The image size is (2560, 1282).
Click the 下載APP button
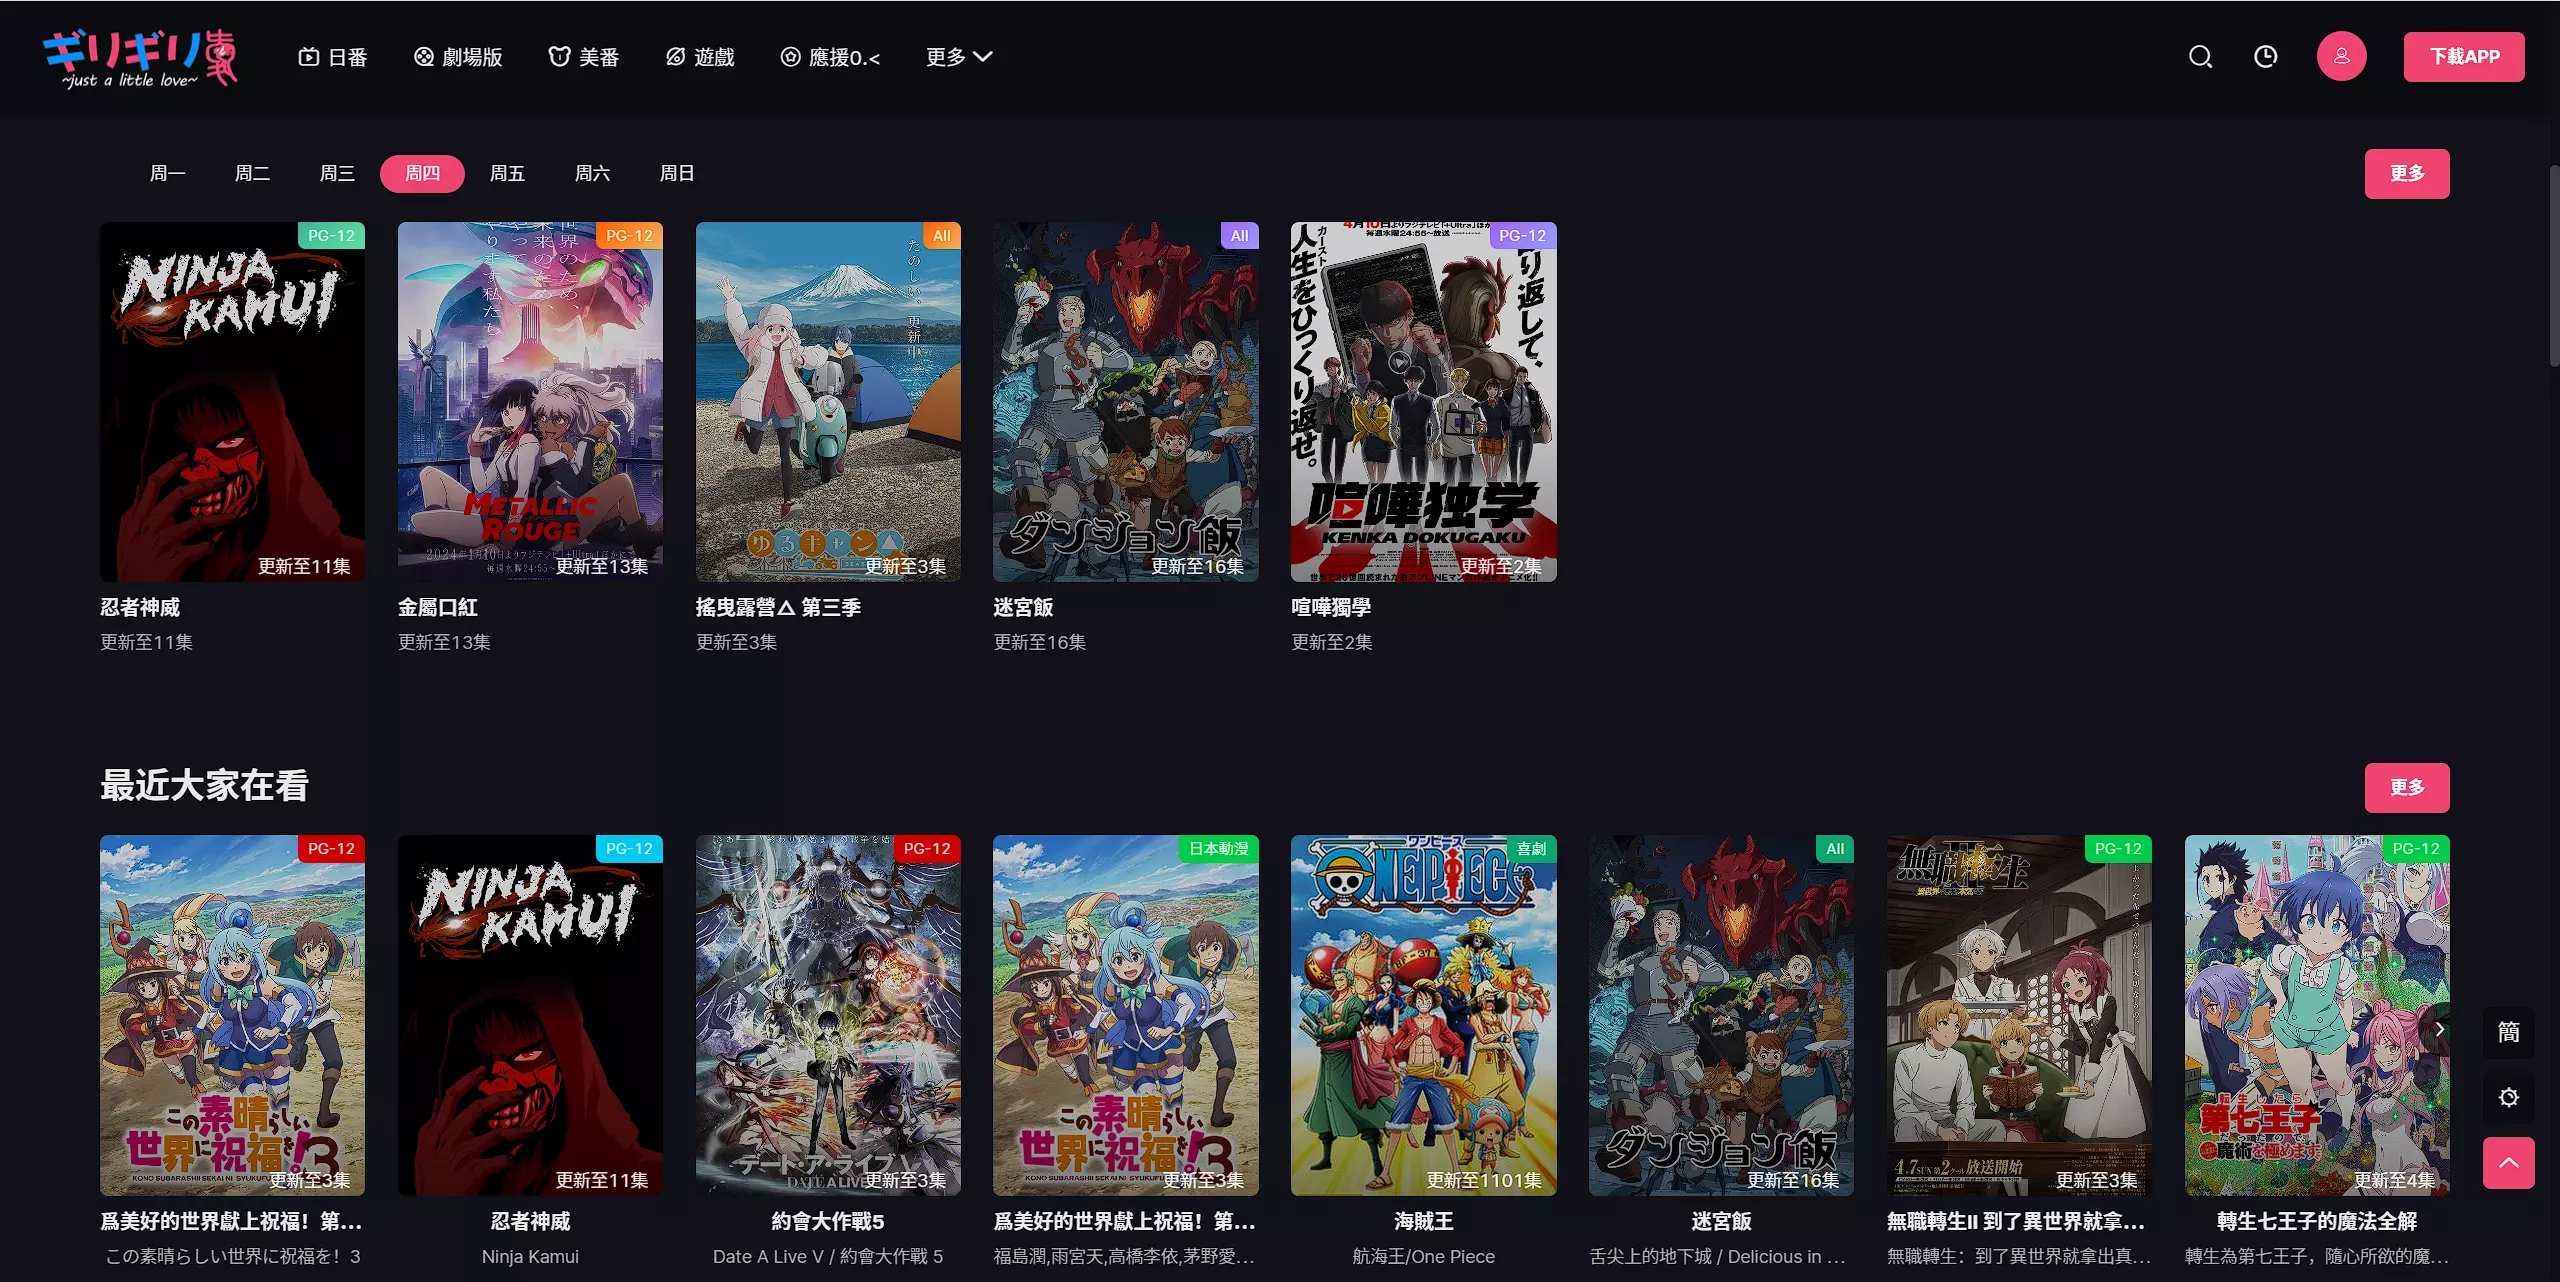click(x=2464, y=57)
